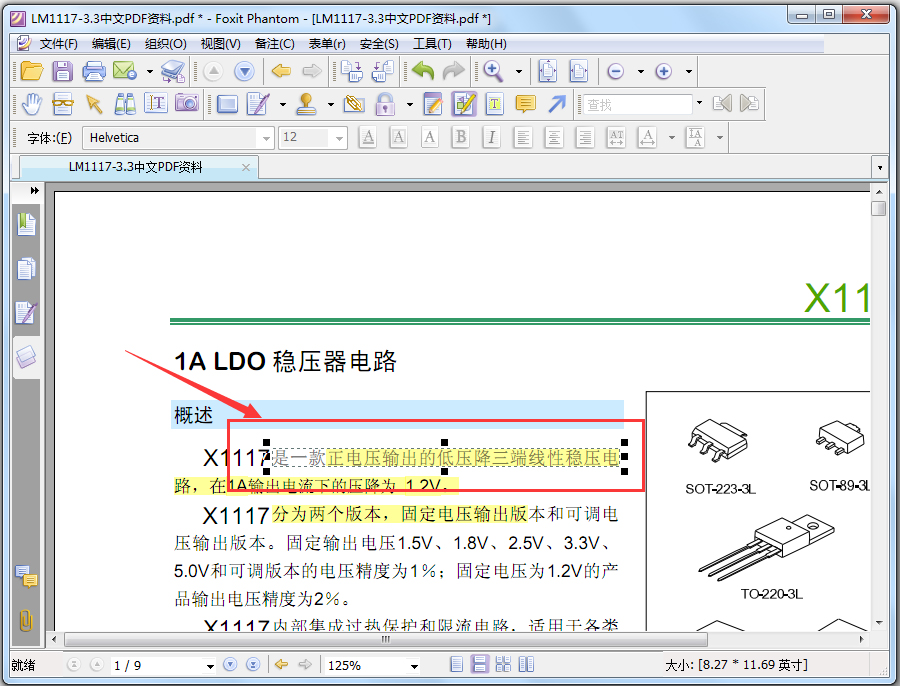Toggle Italic text formatting
This screenshot has height=686, width=900.
(491, 137)
